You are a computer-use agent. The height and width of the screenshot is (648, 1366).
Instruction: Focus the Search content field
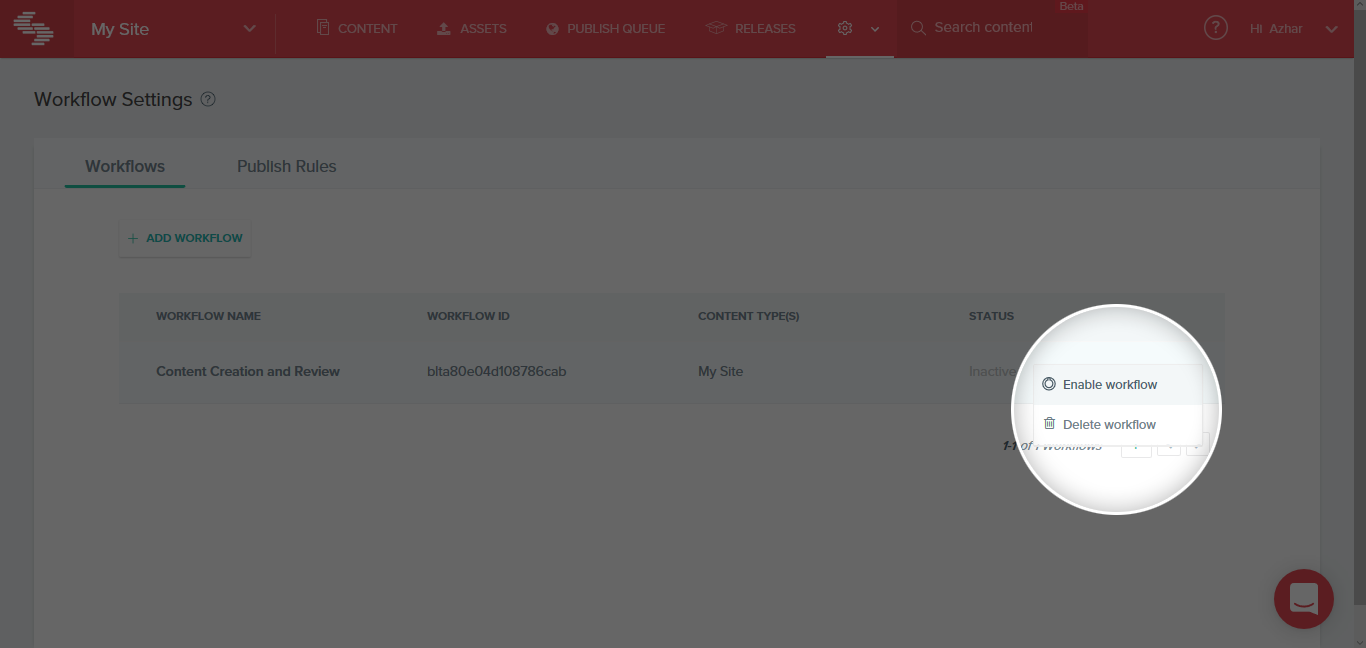pyautogui.click(x=983, y=27)
